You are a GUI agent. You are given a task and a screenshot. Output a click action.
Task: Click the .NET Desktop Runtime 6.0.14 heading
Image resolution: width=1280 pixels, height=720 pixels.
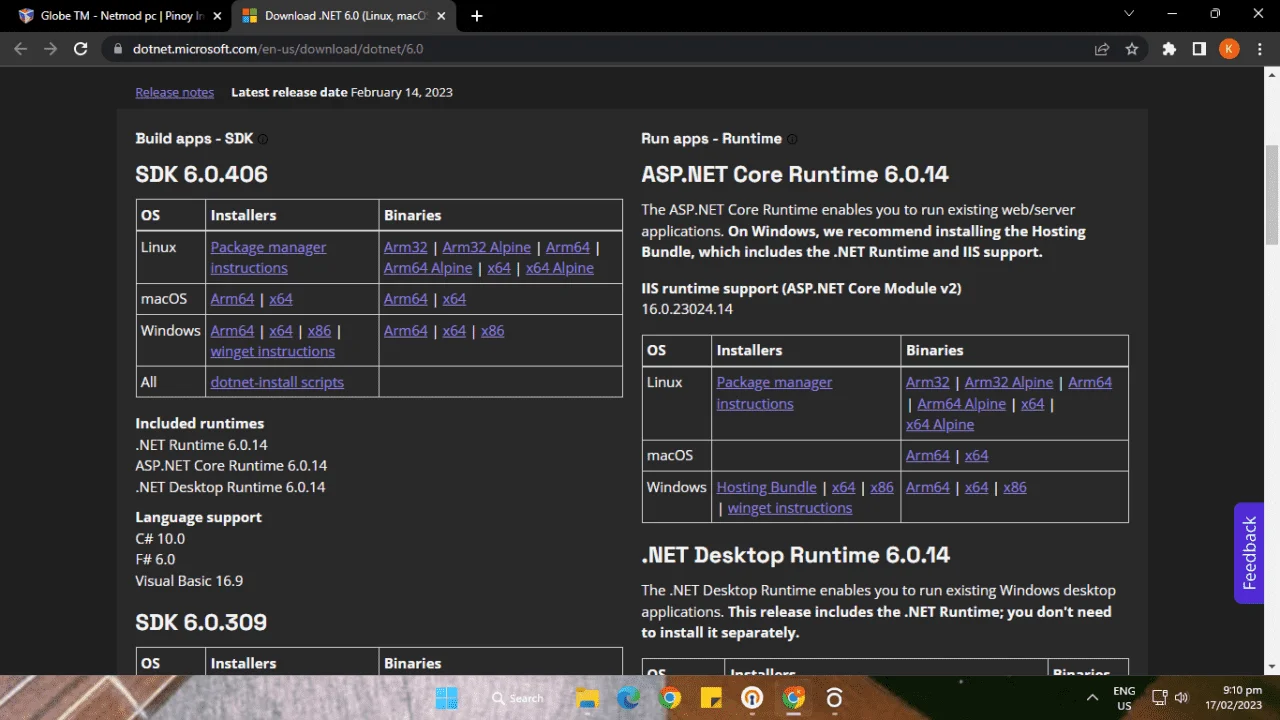pyautogui.click(x=796, y=555)
